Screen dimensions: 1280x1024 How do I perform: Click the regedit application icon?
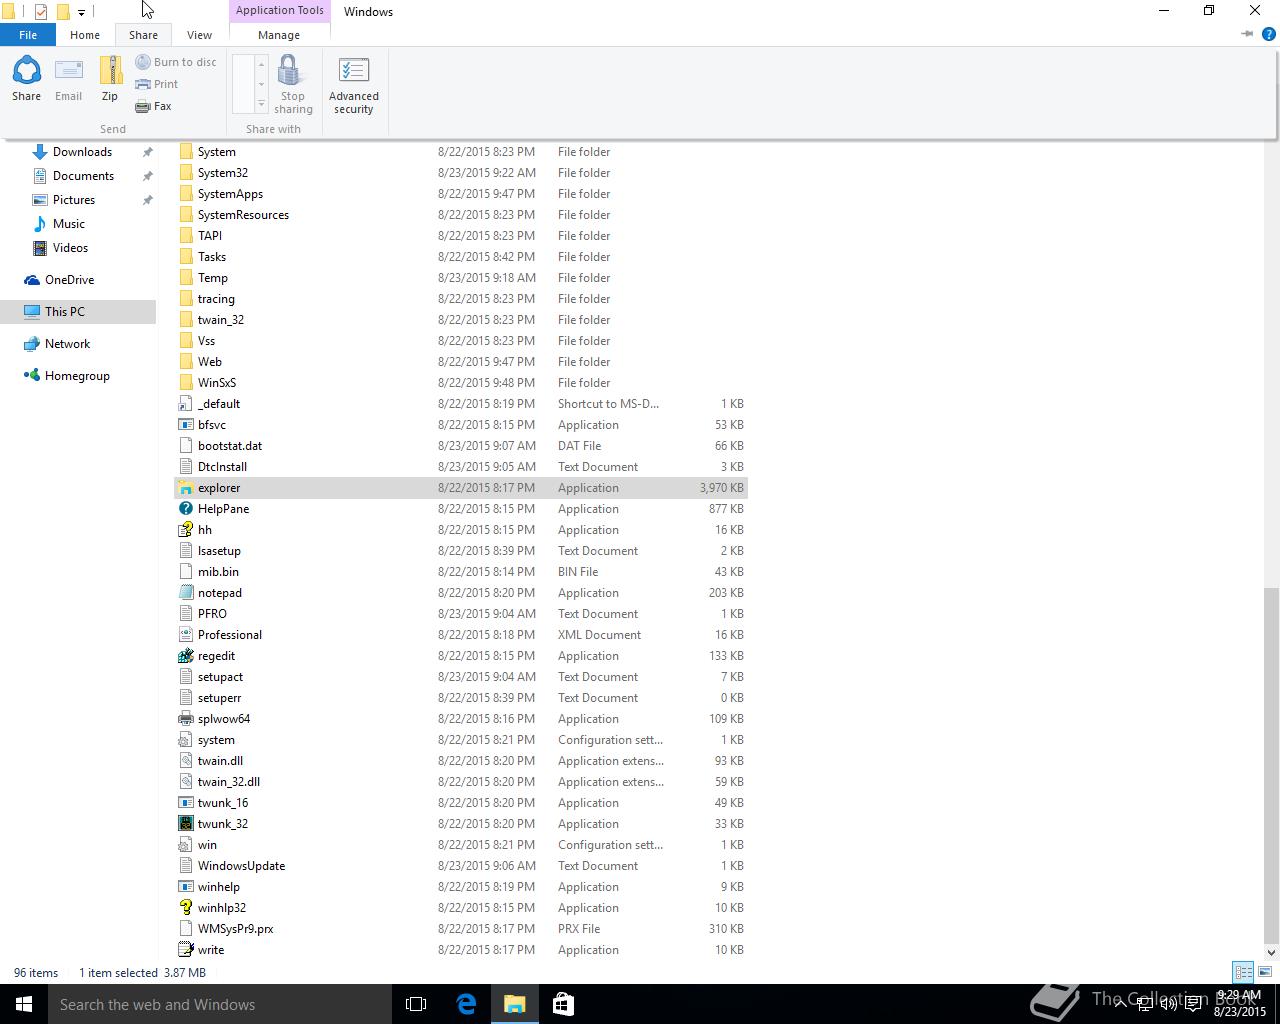click(x=186, y=656)
